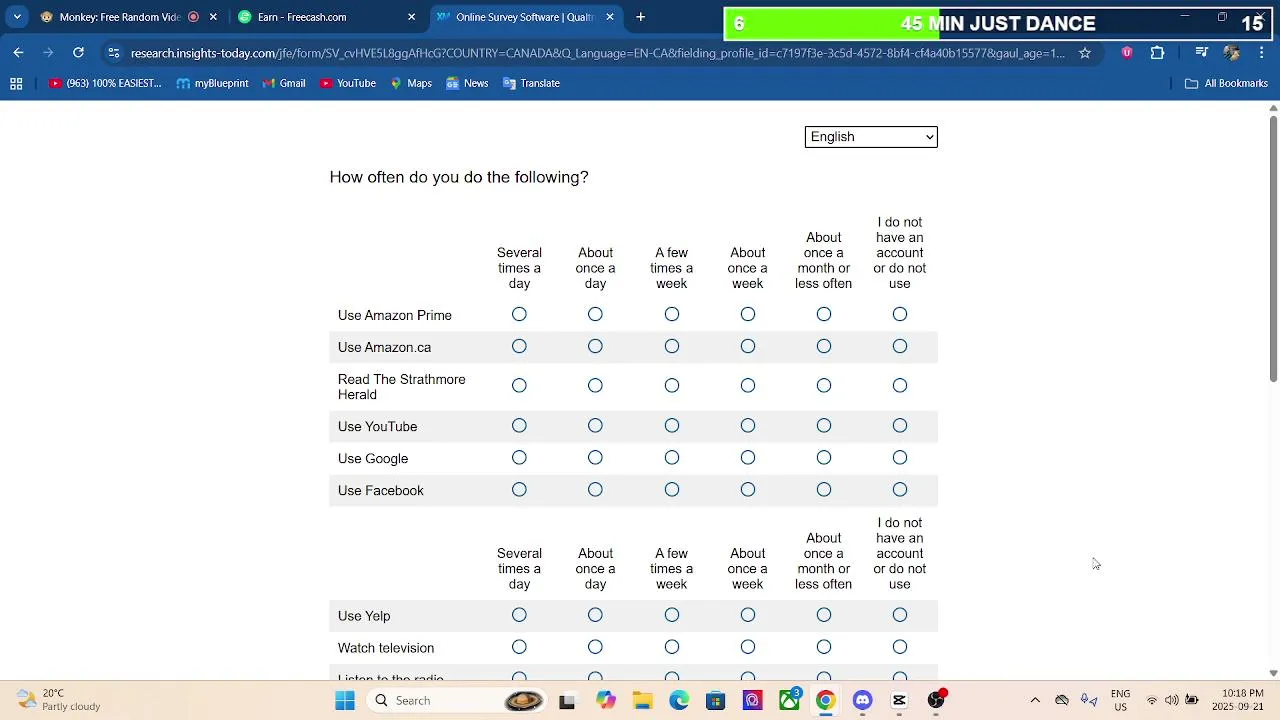
Task: Open the Gmail bookmark
Action: point(283,84)
